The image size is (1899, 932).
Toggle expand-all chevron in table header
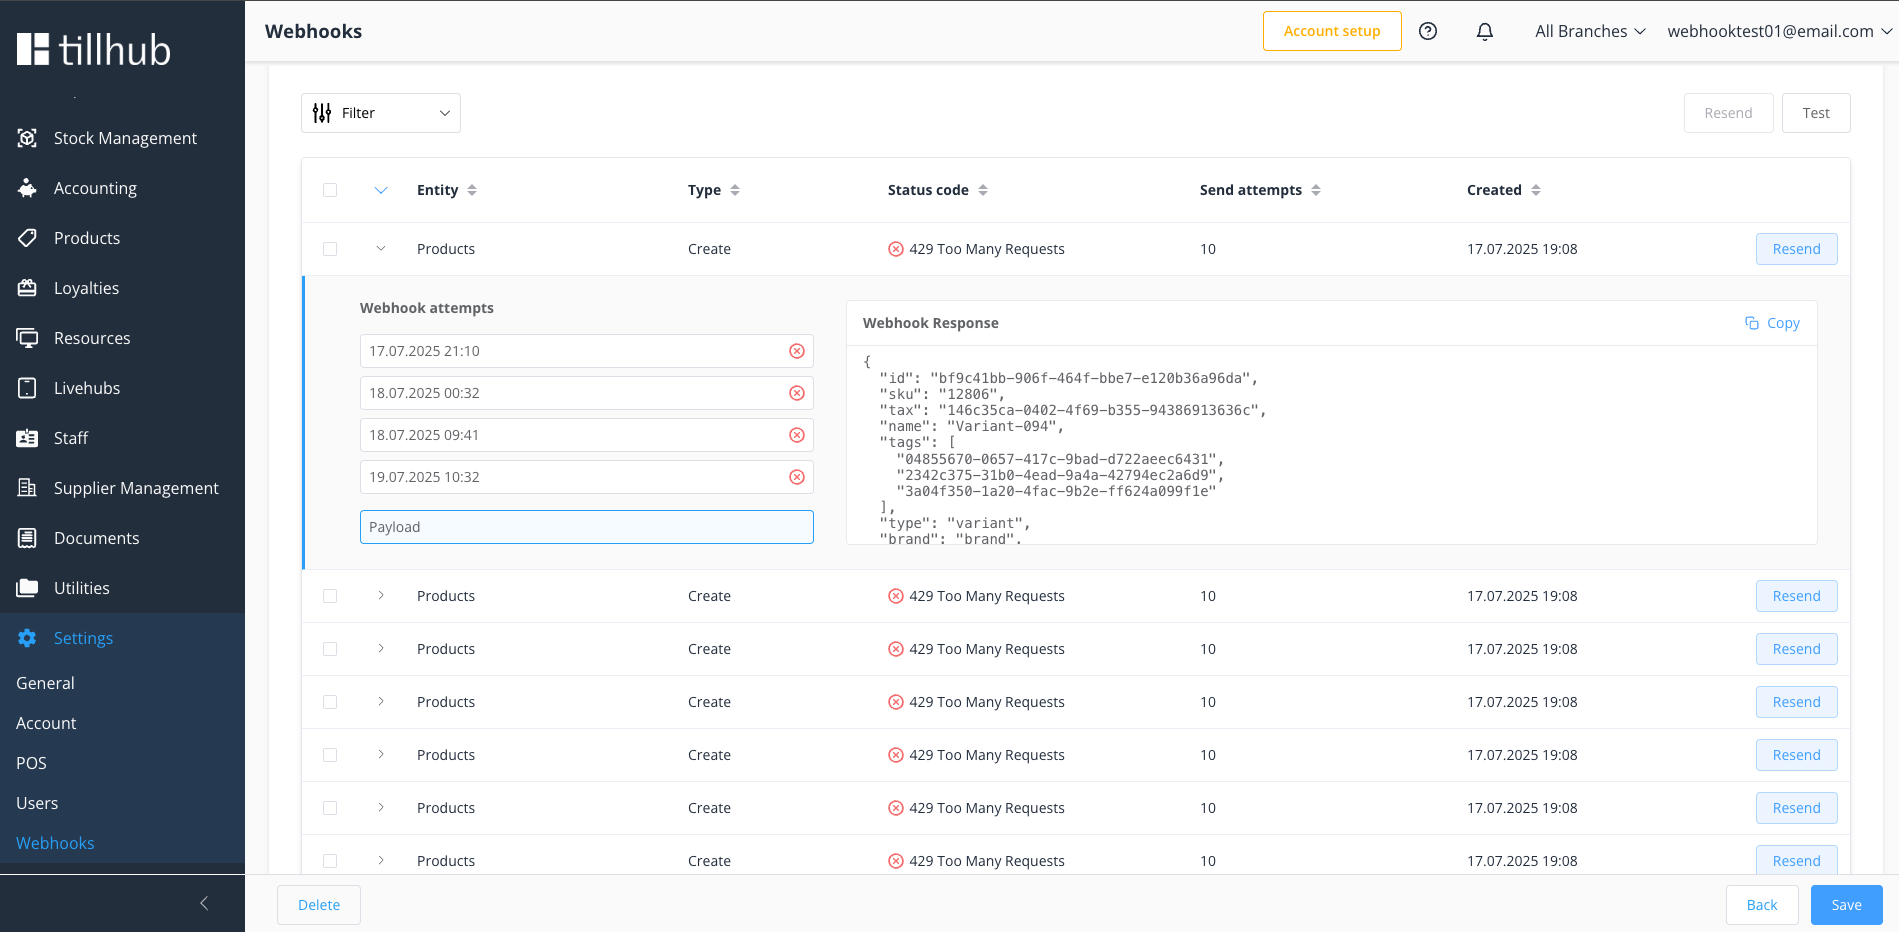381,190
